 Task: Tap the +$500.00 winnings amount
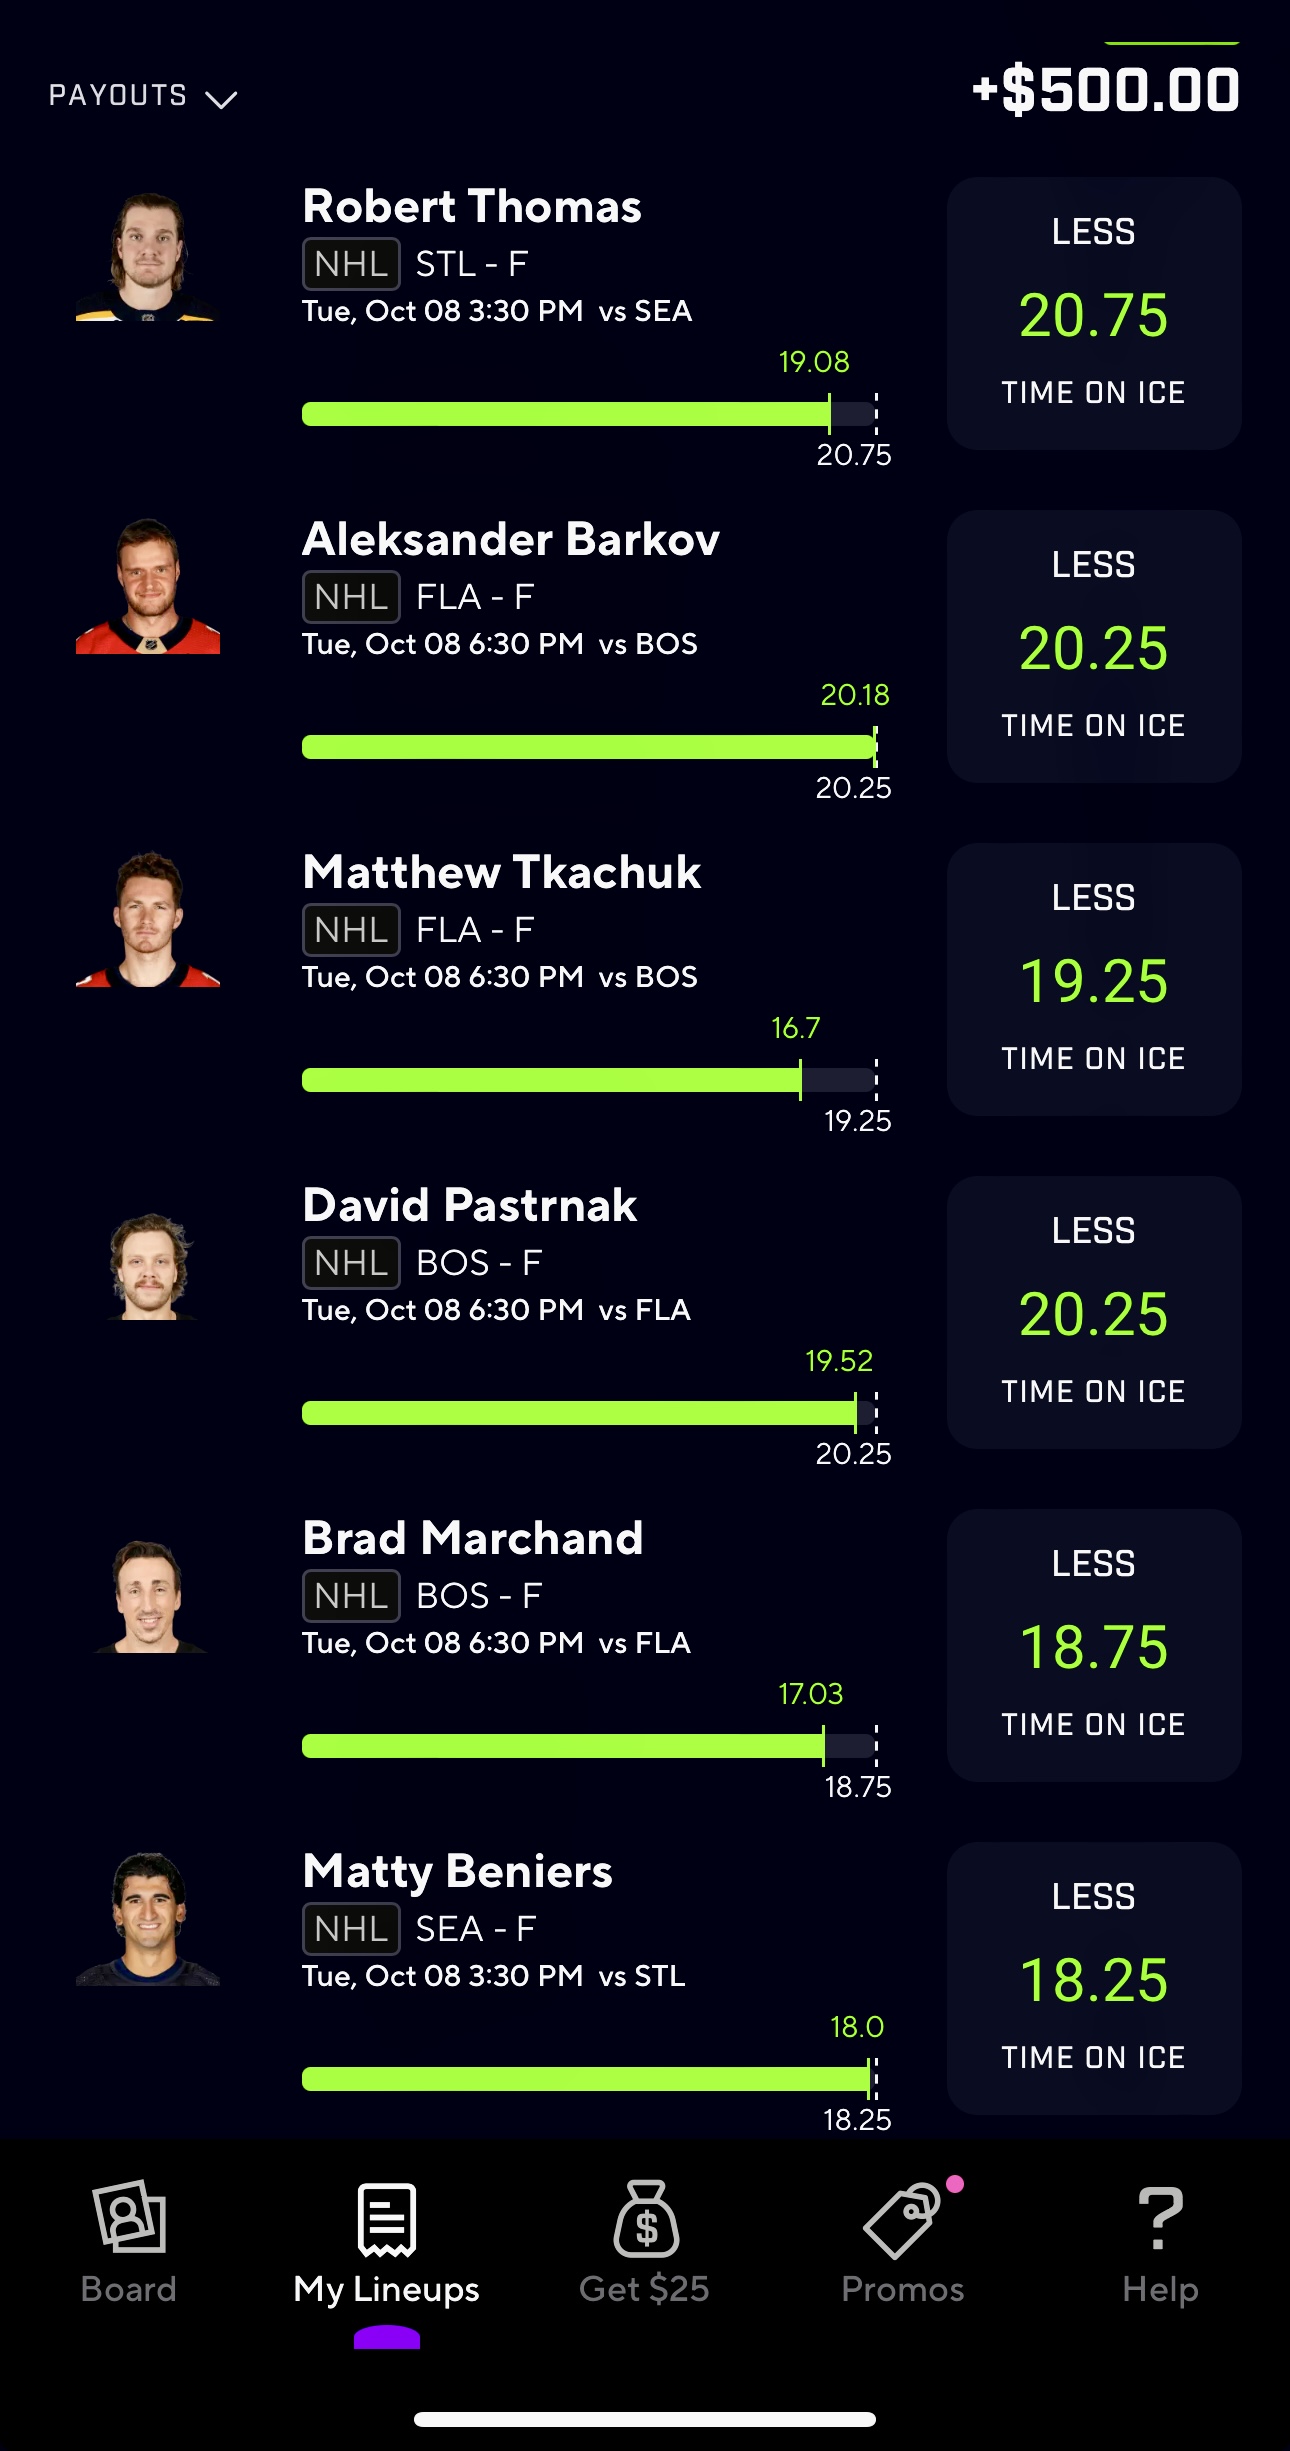tap(1106, 90)
